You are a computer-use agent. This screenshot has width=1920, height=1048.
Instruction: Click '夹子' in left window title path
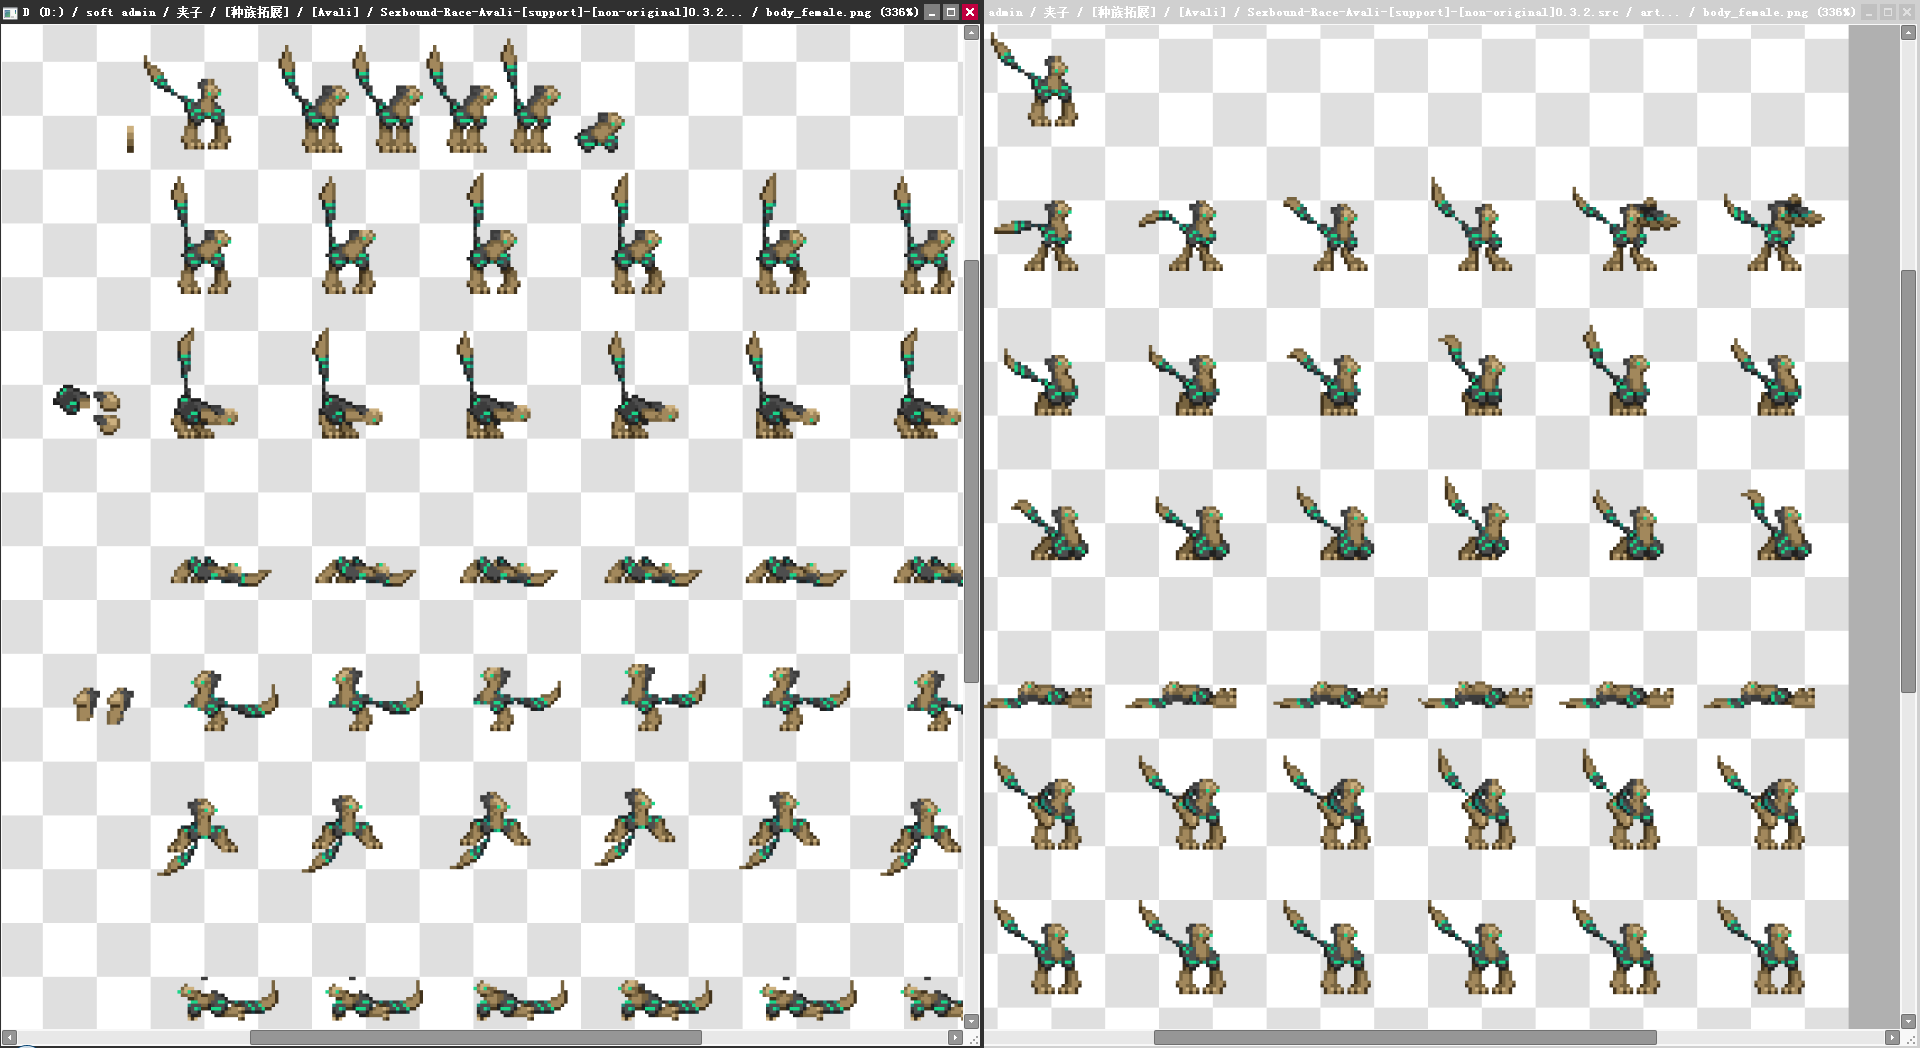(189, 12)
